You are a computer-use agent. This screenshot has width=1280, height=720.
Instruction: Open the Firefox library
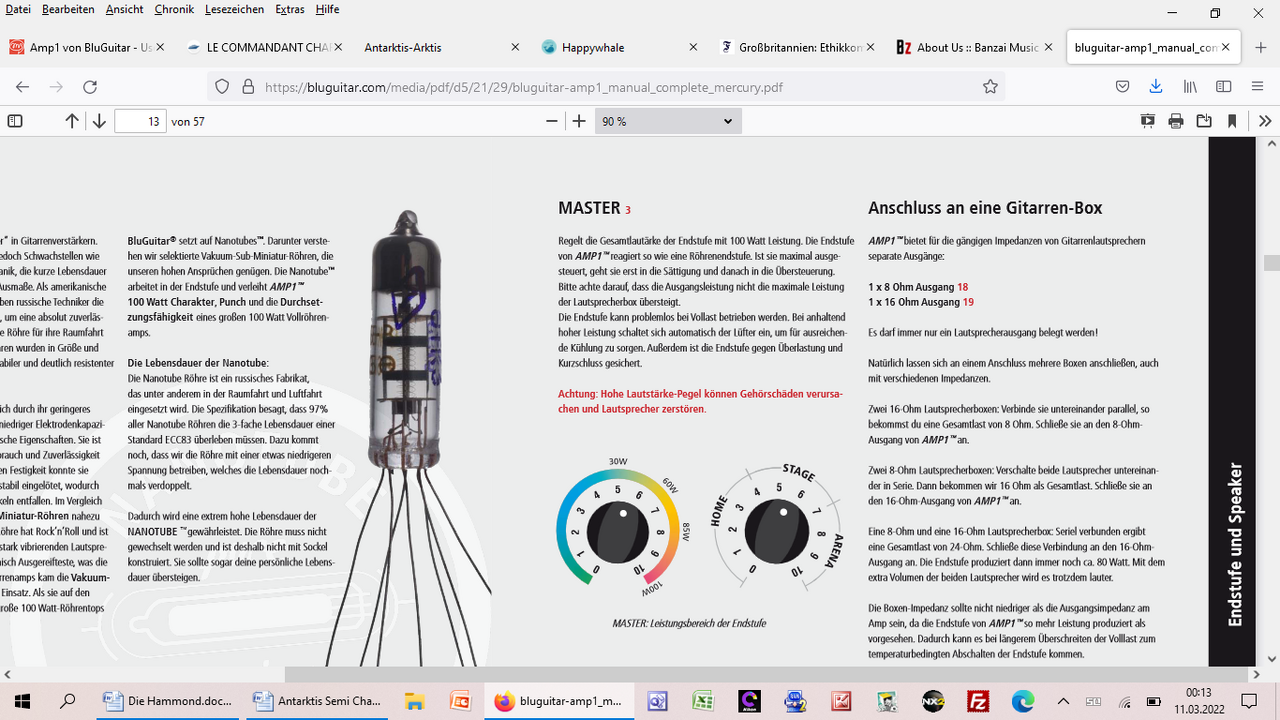pos(1190,87)
